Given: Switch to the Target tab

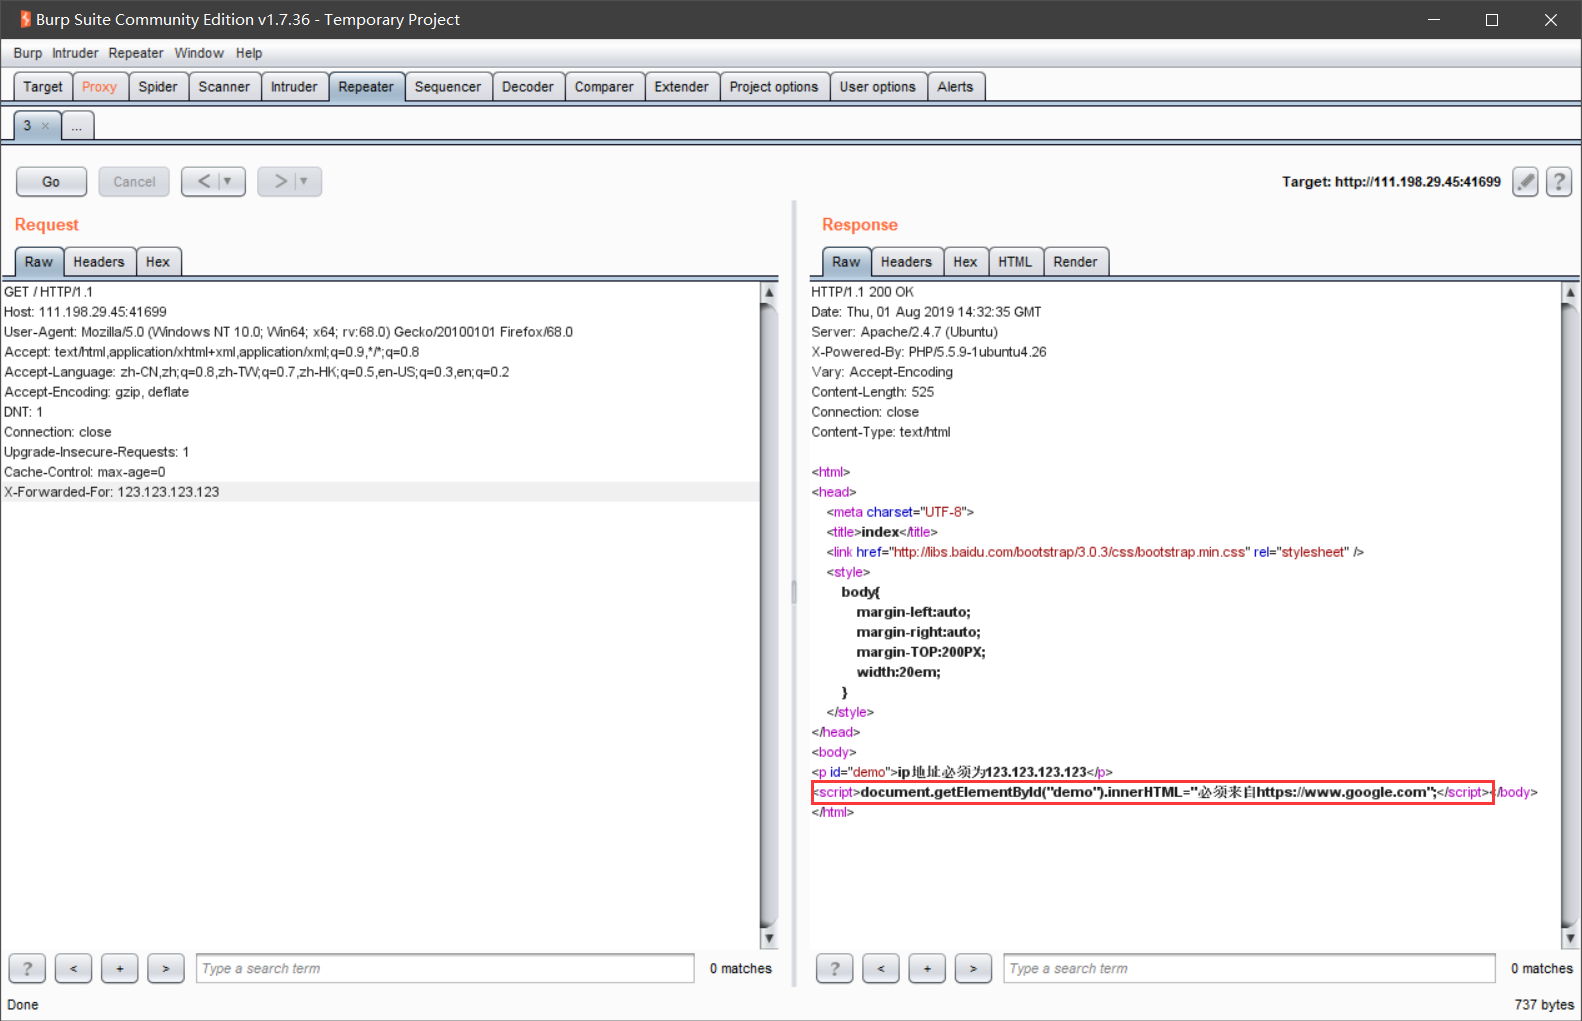Looking at the screenshot, I should pos(43,87).
